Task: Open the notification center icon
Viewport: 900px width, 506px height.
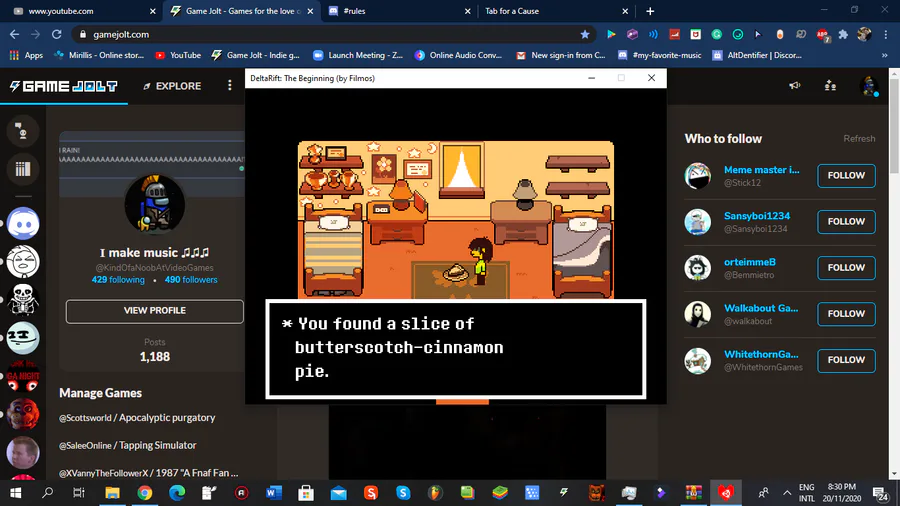Action: point(880,493)
